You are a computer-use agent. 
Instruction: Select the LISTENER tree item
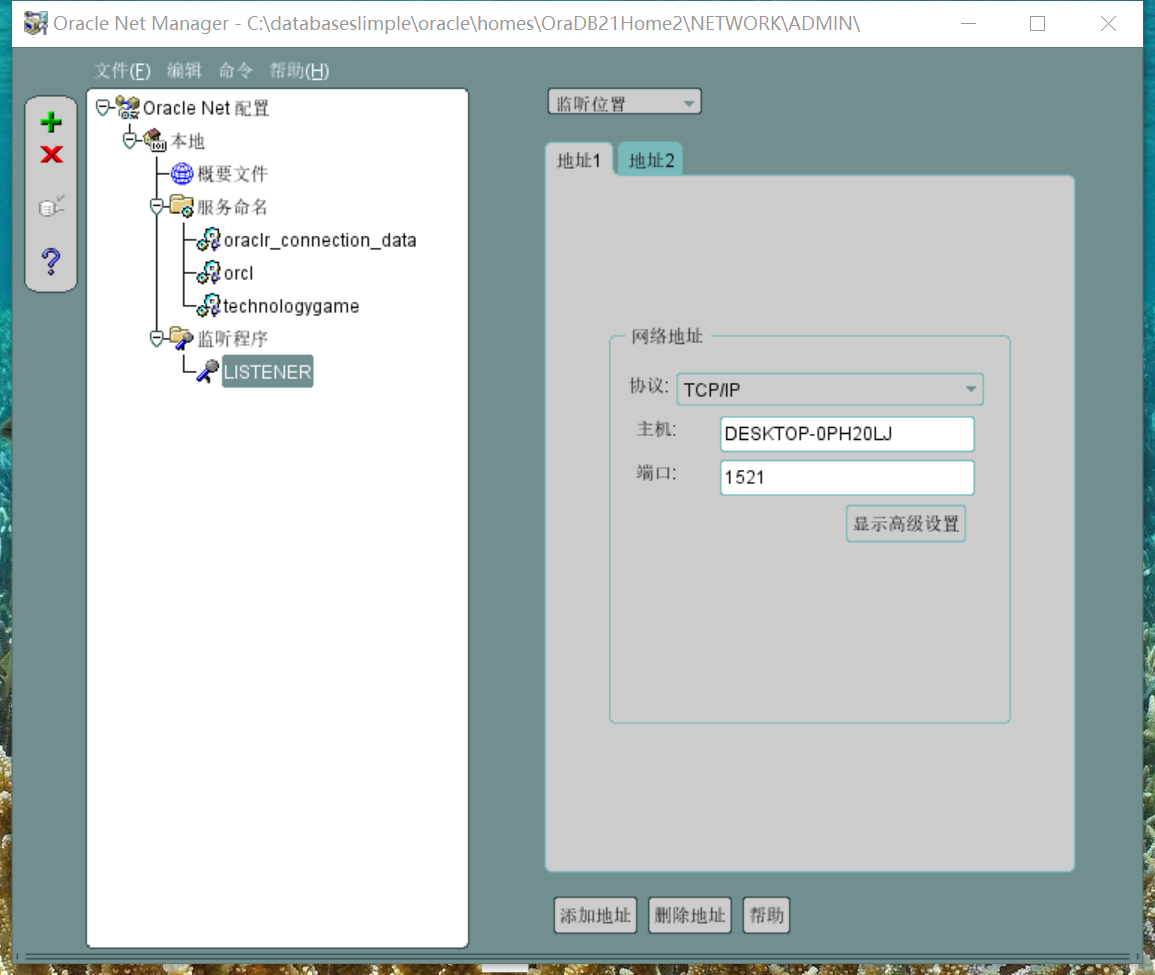point(267,372)
